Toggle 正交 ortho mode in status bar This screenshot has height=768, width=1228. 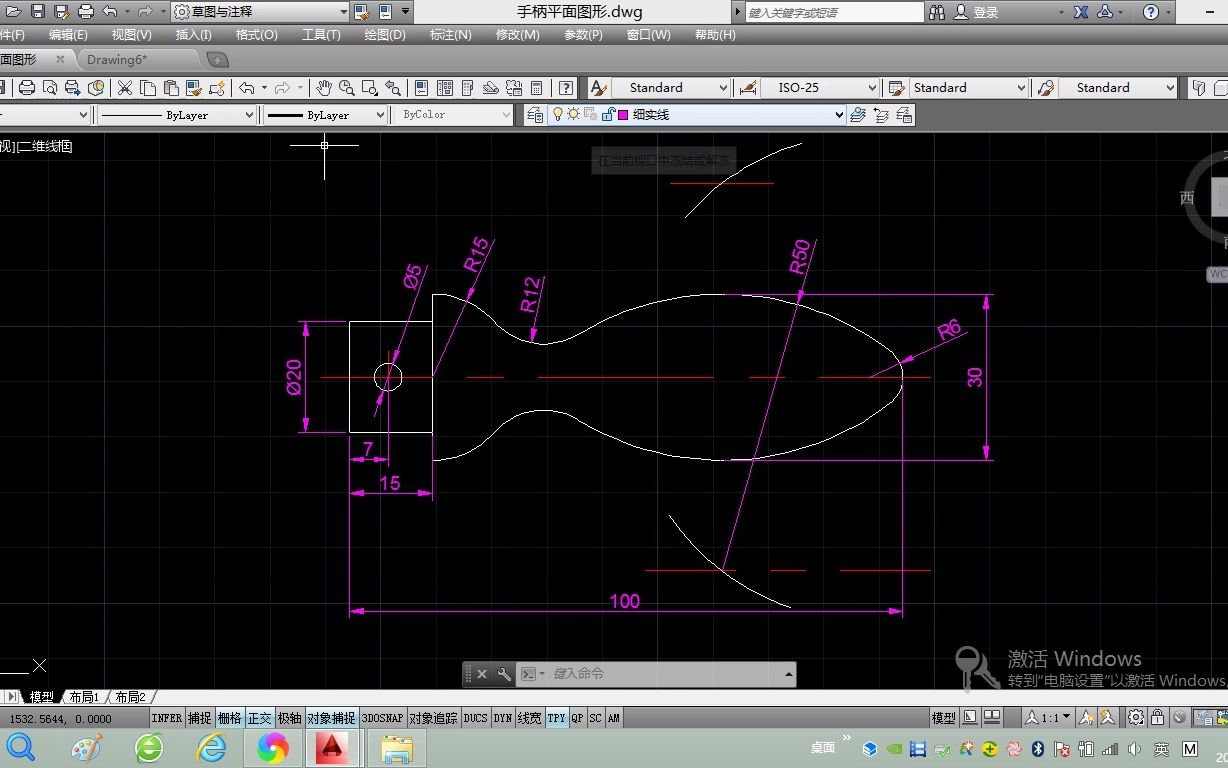coord(260,718)
